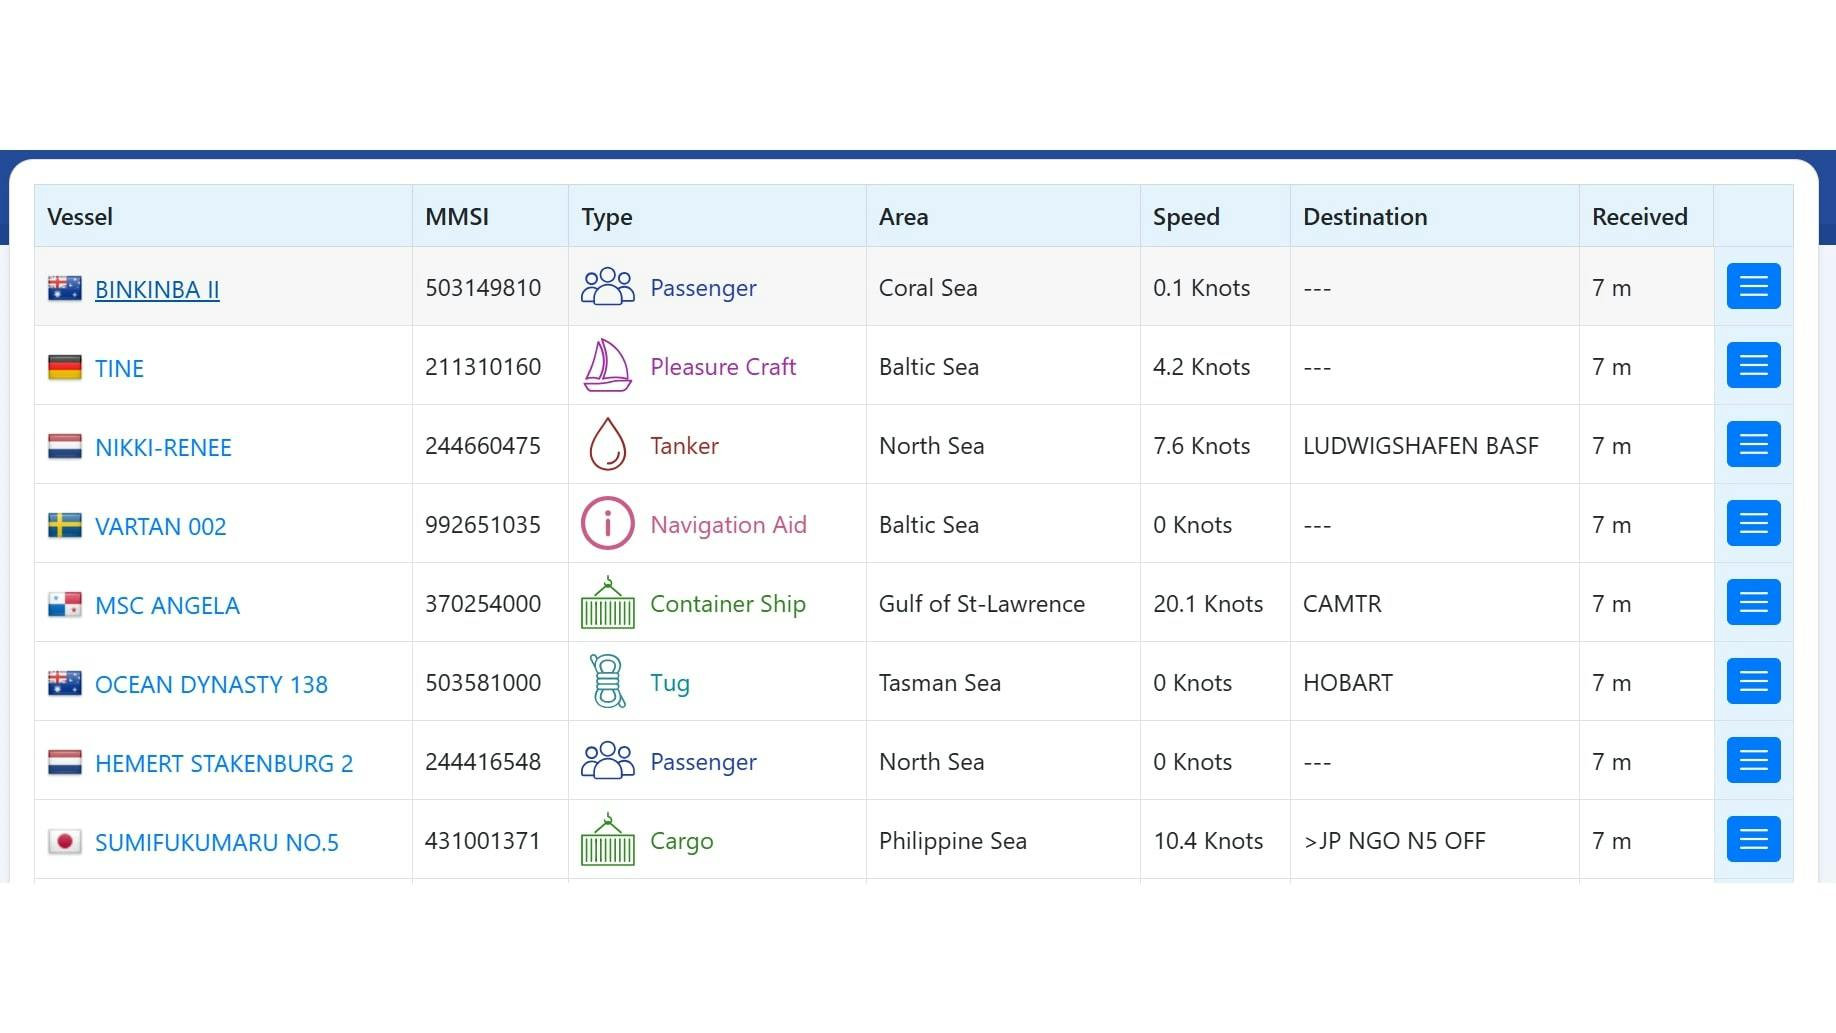Click the Cargo type label
The image size is (1836, 1033).
point(682,841)
